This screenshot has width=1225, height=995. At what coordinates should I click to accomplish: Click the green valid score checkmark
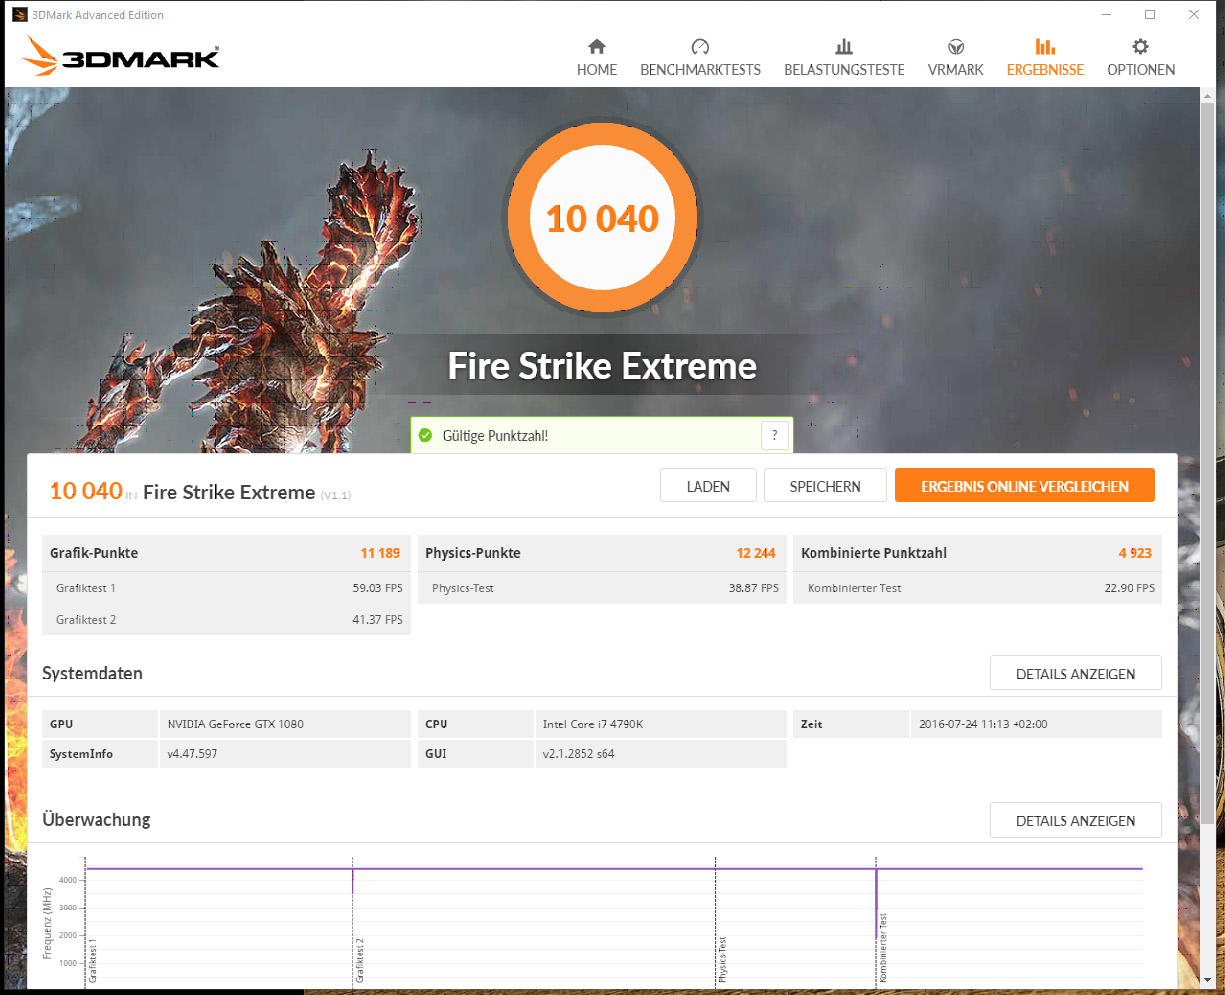point(425,435)
